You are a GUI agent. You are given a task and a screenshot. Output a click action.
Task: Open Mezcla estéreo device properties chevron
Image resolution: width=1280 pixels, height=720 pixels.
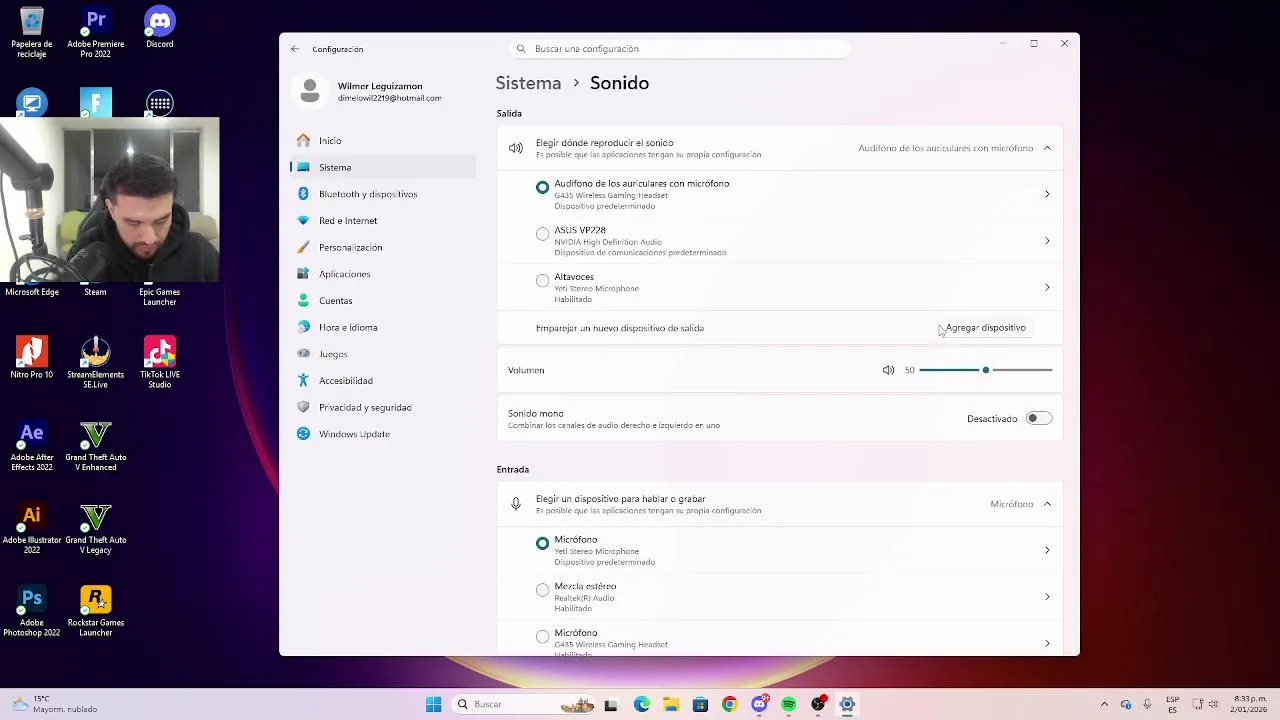point(1047,597)
